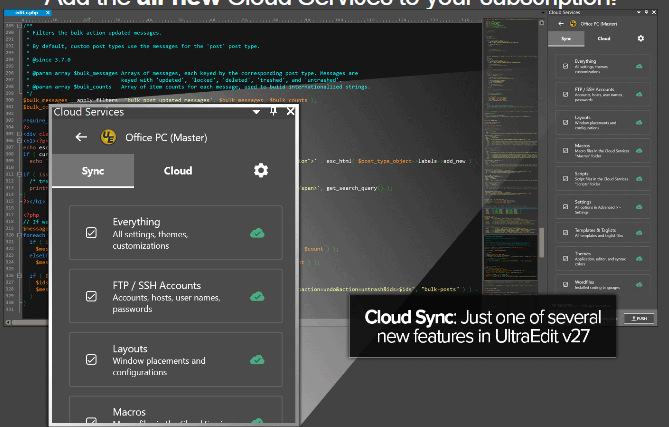
Task: Click the UltraEdit logo beside enlarged Office PC (Master)
Action: 108,137
